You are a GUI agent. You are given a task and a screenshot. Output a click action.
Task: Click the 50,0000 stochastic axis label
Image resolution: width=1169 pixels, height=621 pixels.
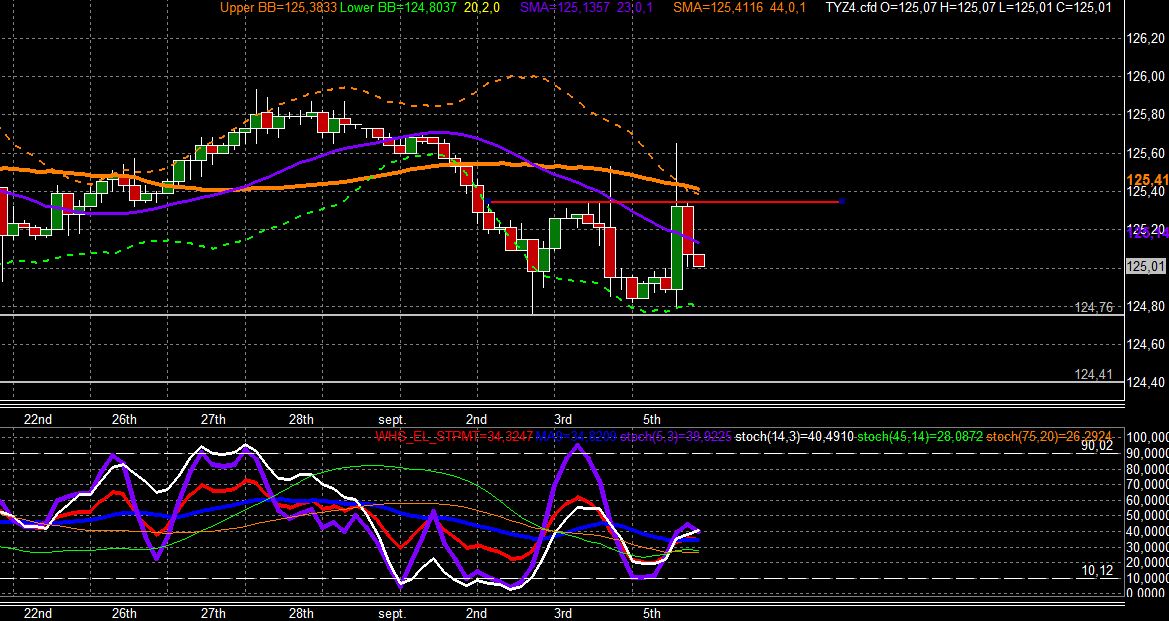1148,516
